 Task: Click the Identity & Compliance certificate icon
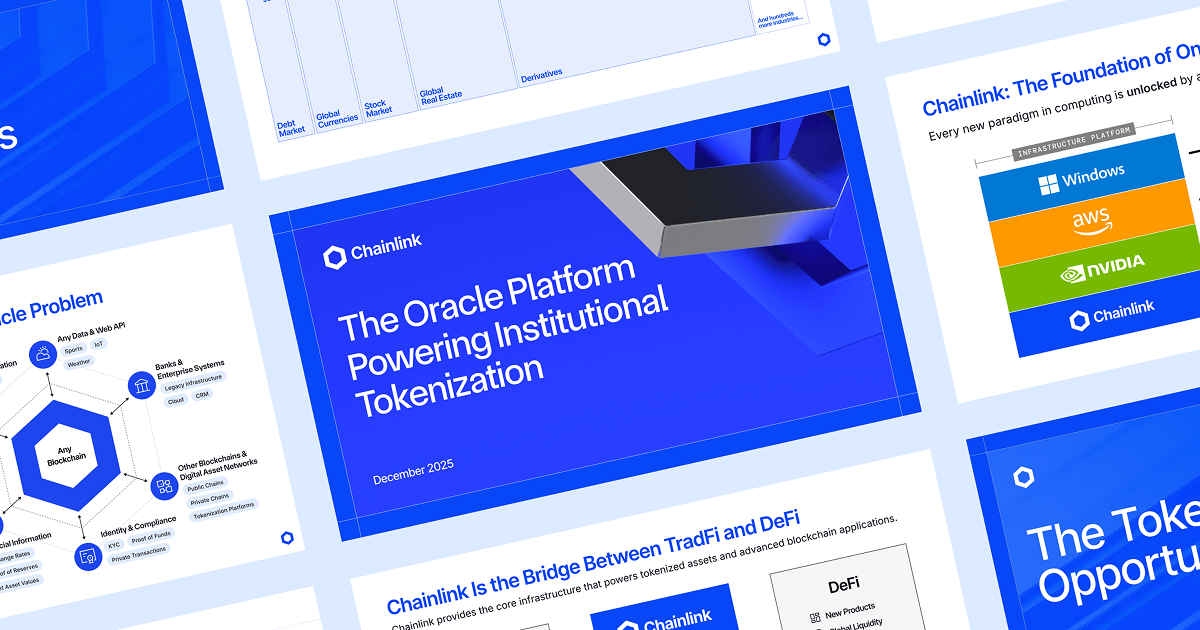coord(88,555)
